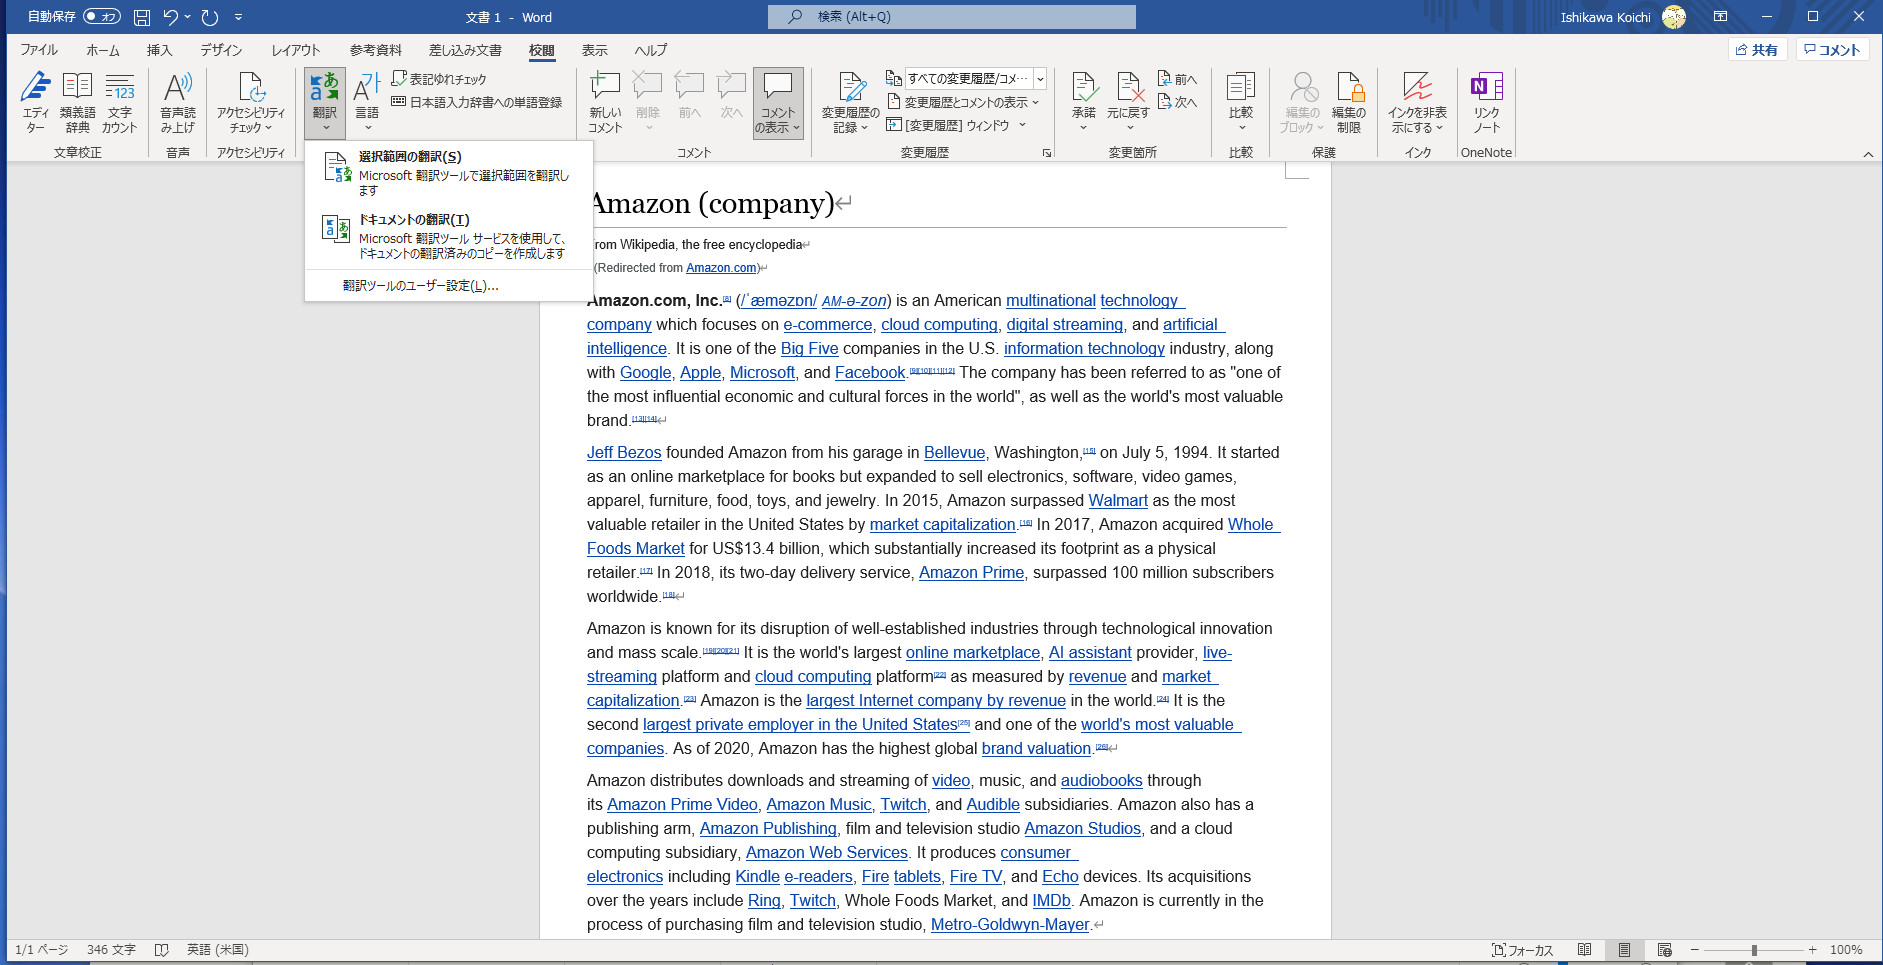Click the search box (検索)
Viewport: 1883px width, 965px height.
952,17
